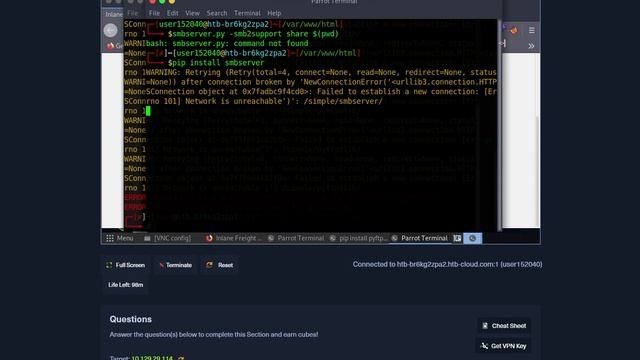Click the Firefox page vertical scrollbar
Screen dimensions: 640x360
tap(538, 140)
